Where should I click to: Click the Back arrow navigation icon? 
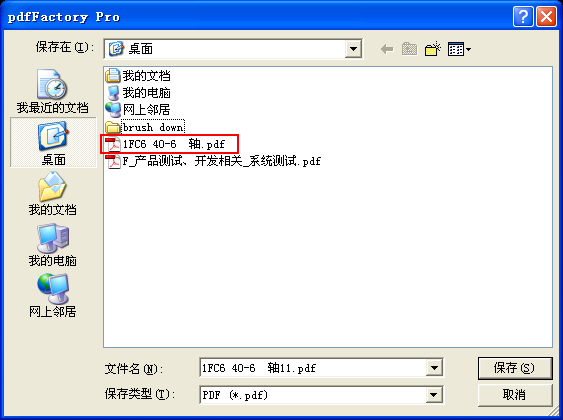coord(387,49)
